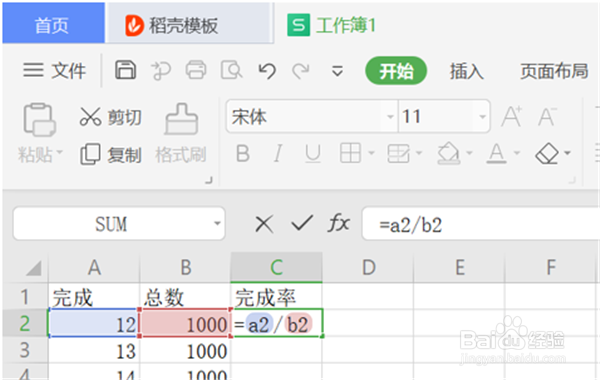Viewport: 600px width, 380px height.
Task: Open Print Preview icon
Action: [231, 70]
